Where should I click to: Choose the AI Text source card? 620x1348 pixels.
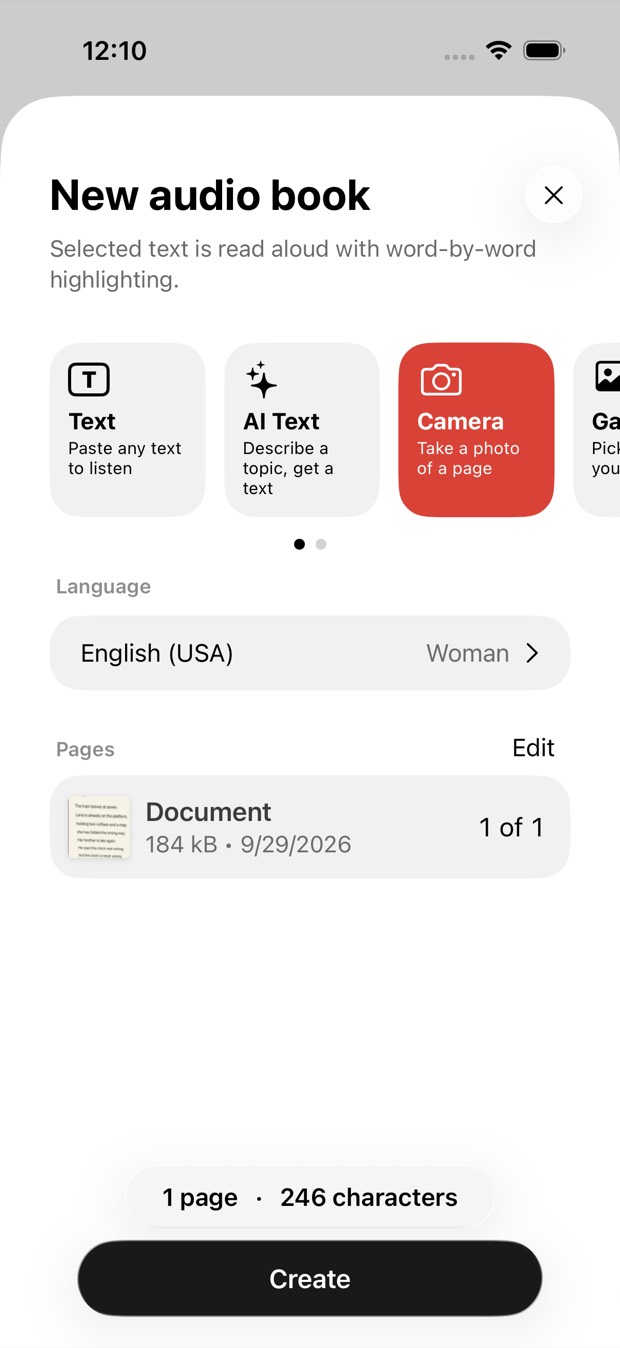[302, 430]
